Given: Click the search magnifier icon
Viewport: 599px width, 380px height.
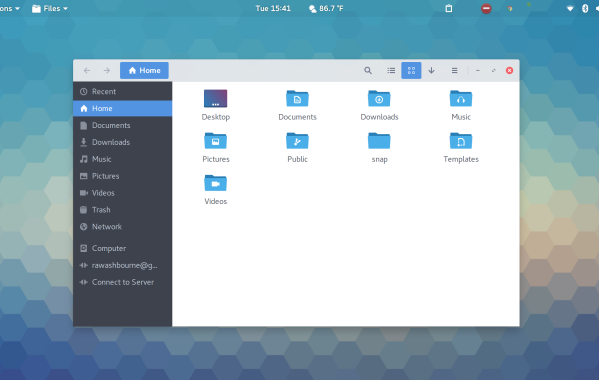Looking at the screenshot, I should coord(368,70).
